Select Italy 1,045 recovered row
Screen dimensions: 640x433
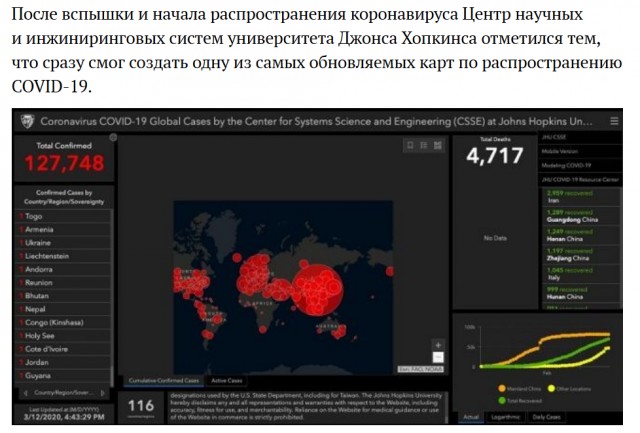tap(581, 273)
